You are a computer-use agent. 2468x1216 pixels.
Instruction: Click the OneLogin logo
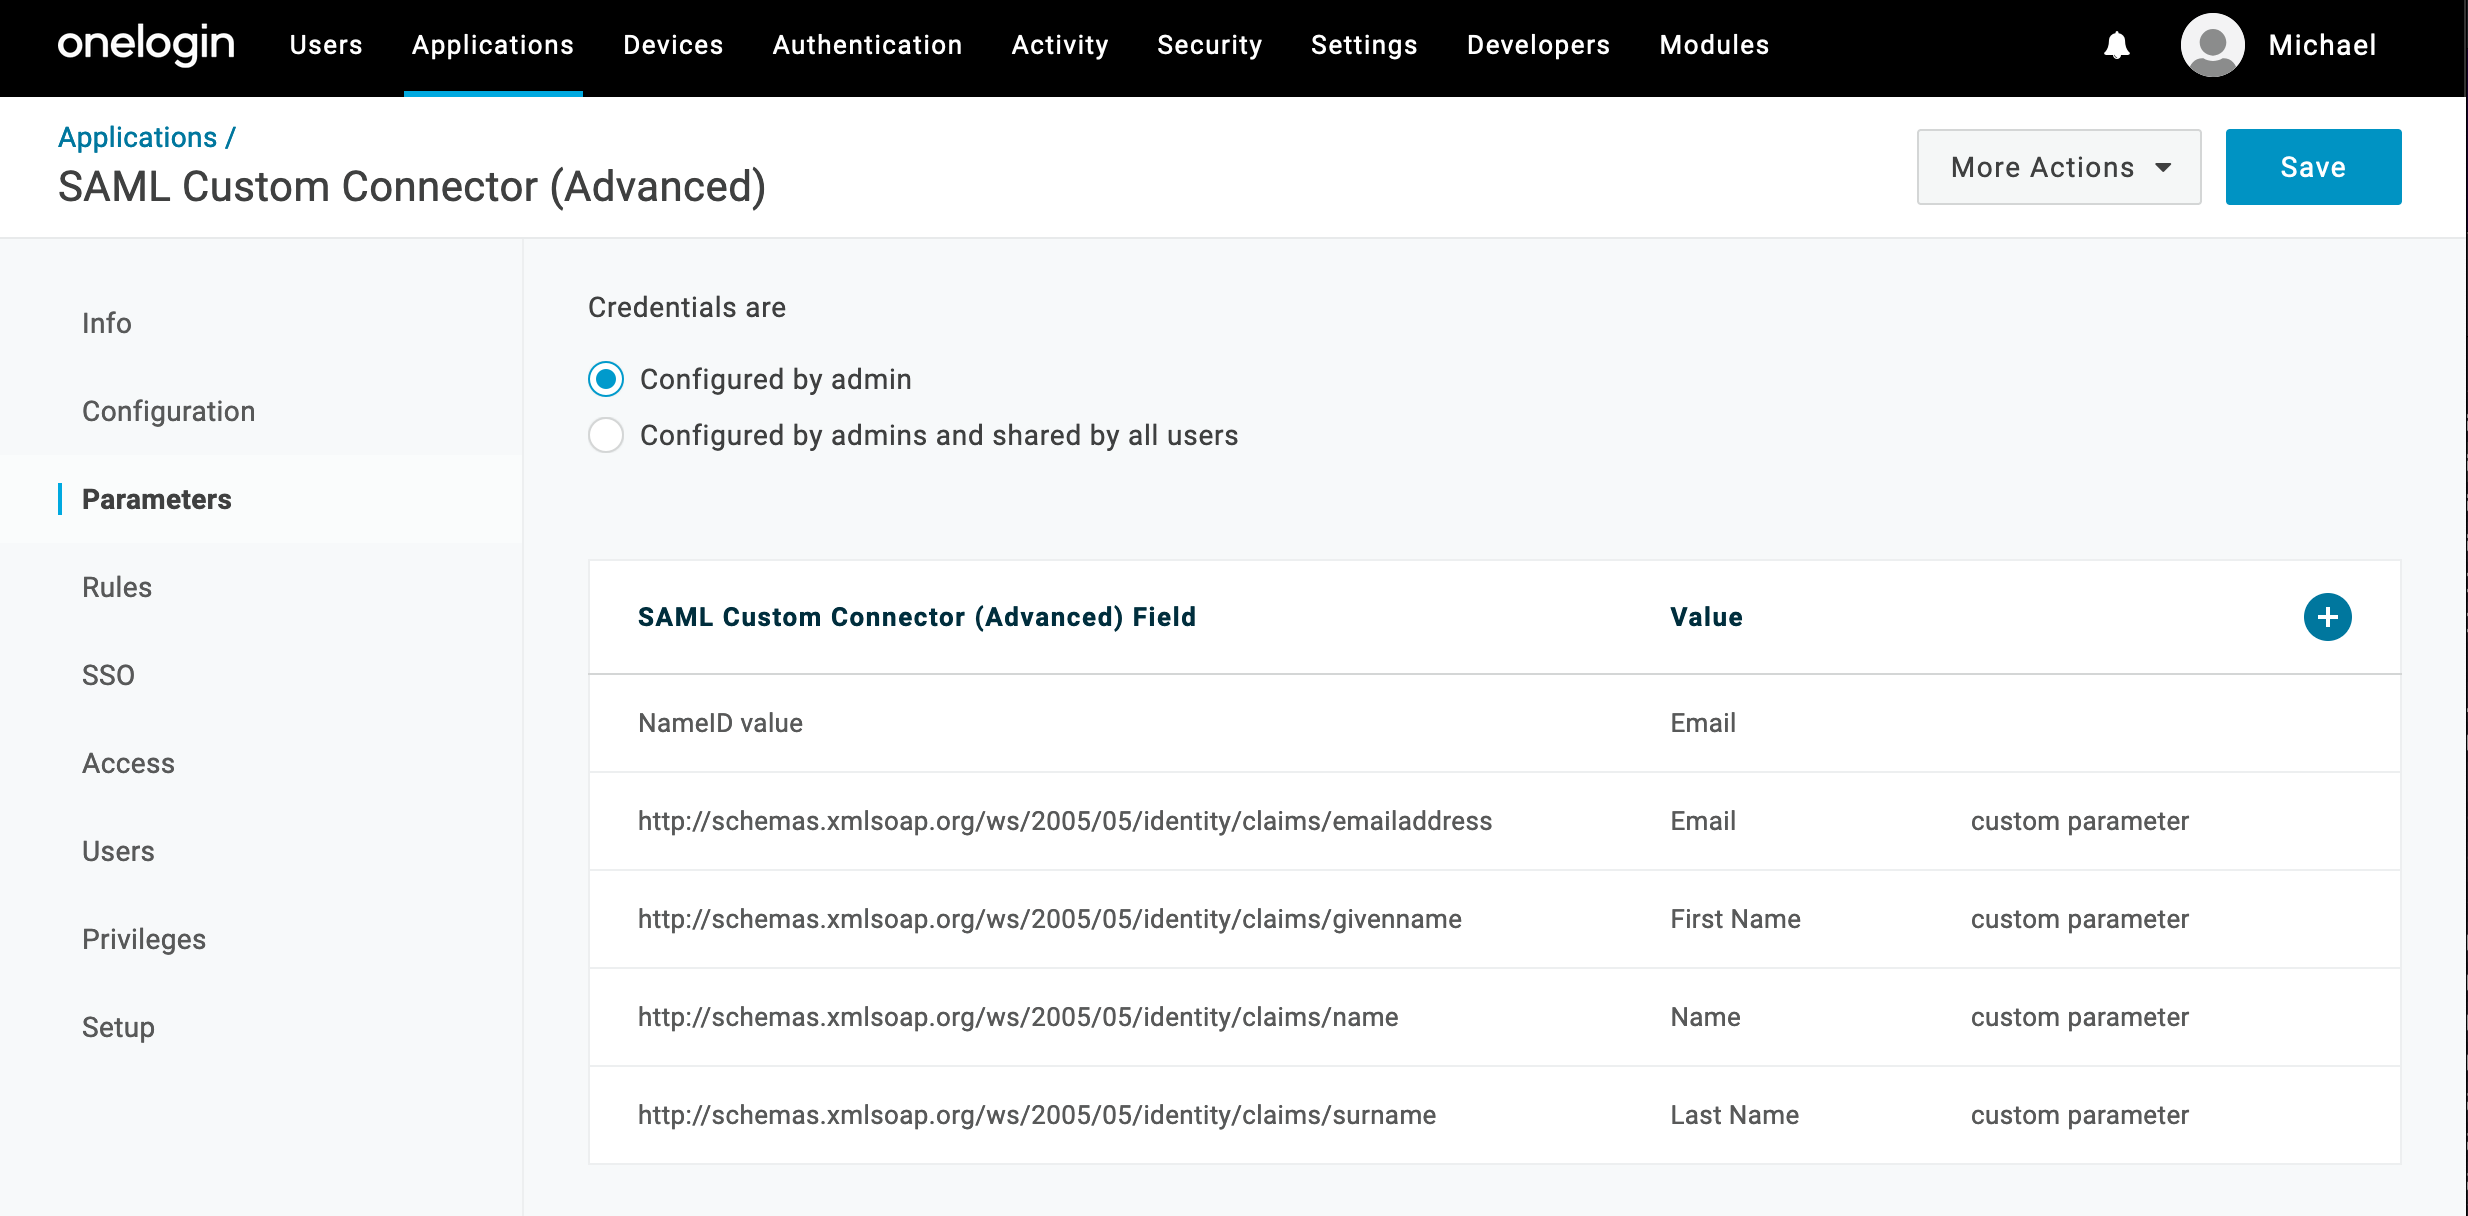[146, 45]
